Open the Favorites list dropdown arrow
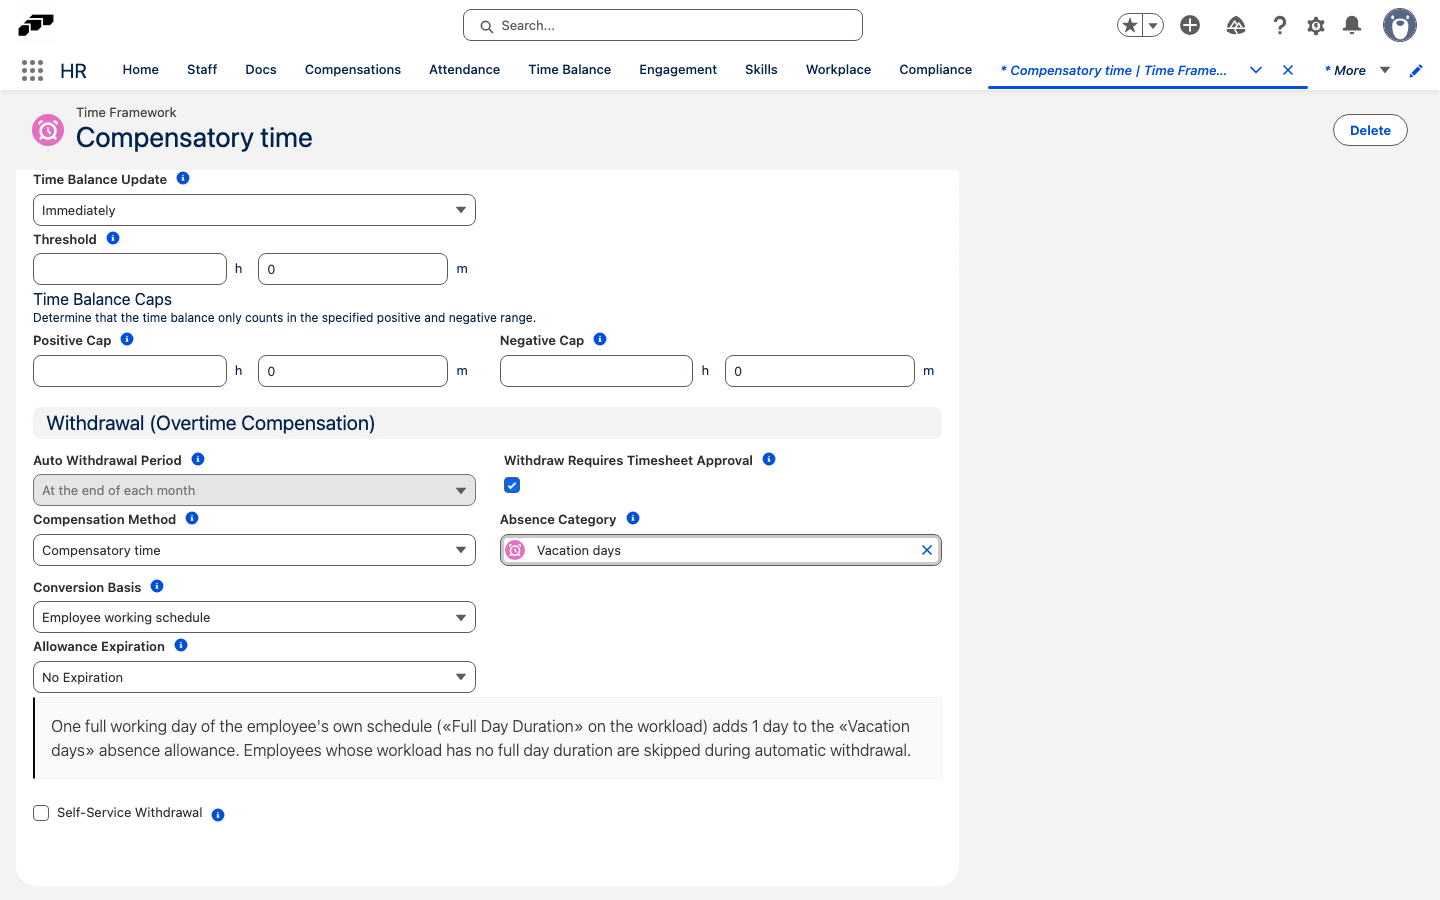 click(x=1153, y=25)
